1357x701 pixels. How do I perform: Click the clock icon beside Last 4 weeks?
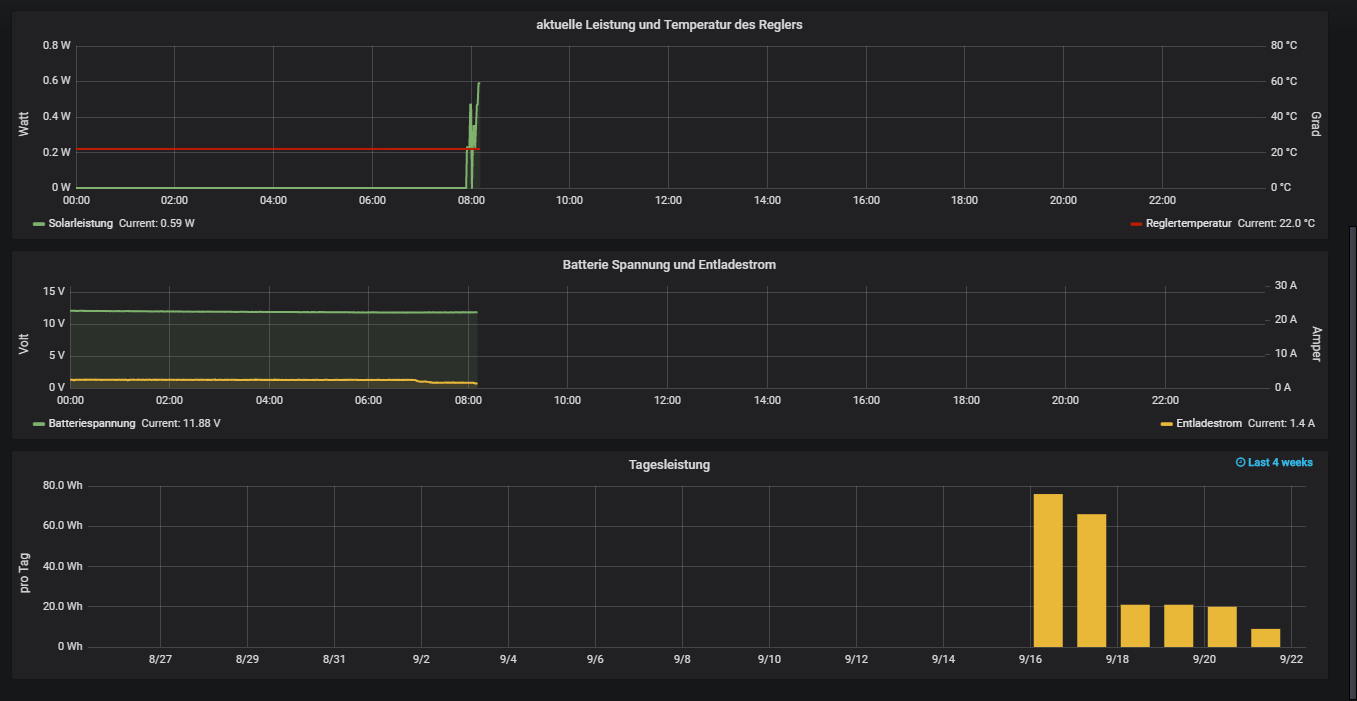1241,463
